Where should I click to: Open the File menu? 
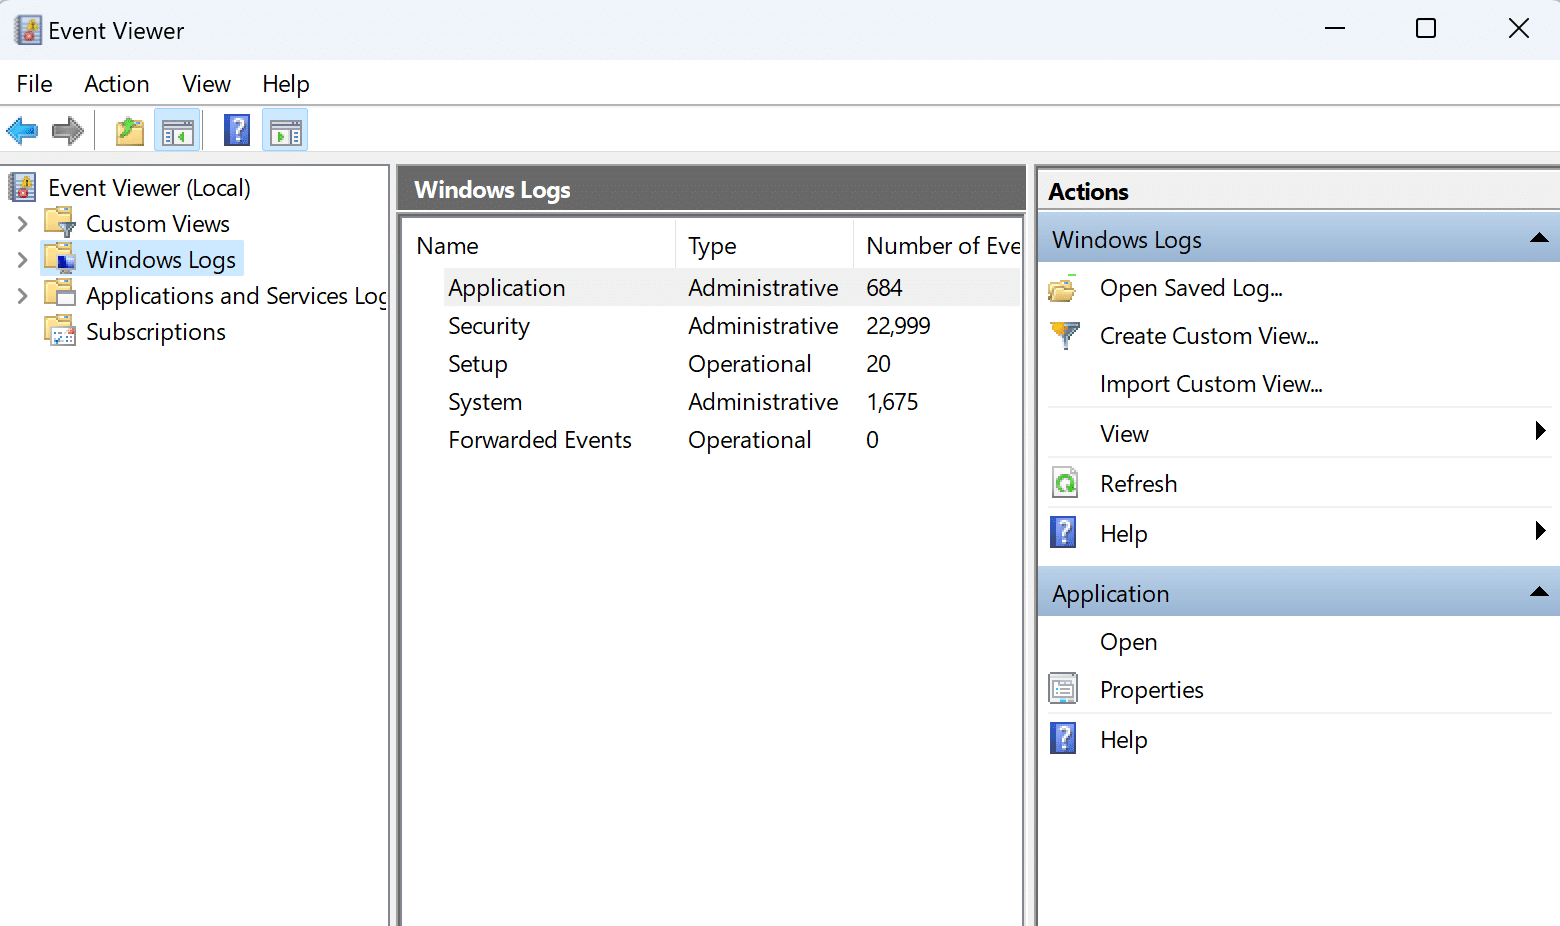pos(34,84)
